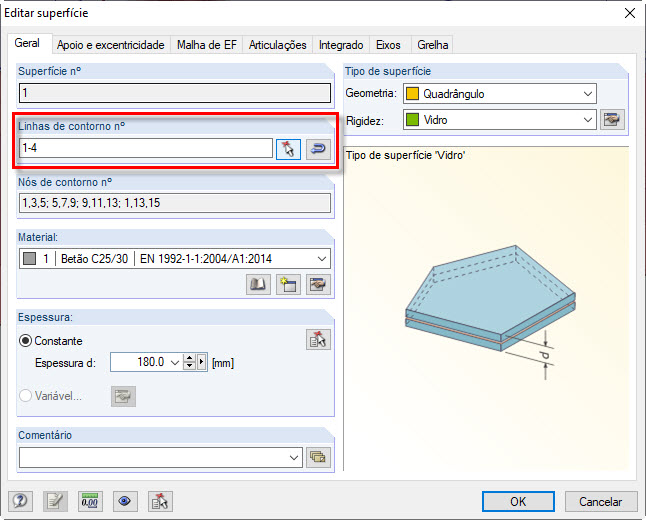Image resolution: width=646 pixels, height=520 pixels.
Task: Increase thickness with spinner up arrow
Action: click(x=189, y=358)
